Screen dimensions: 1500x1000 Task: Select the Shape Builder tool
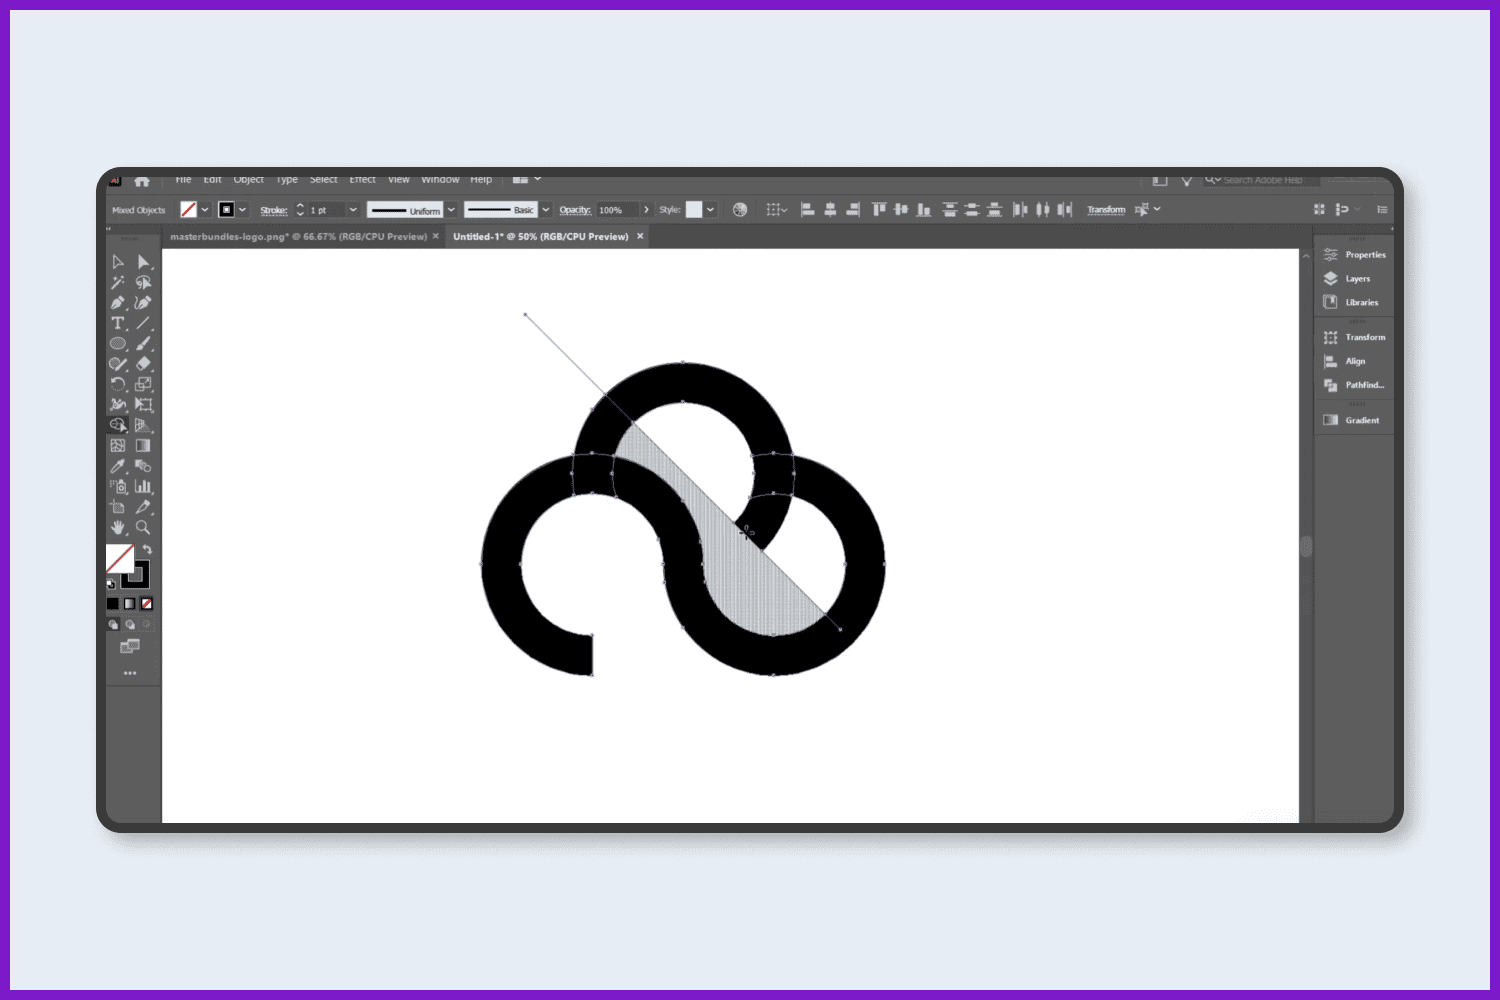(x=118, y=425)
